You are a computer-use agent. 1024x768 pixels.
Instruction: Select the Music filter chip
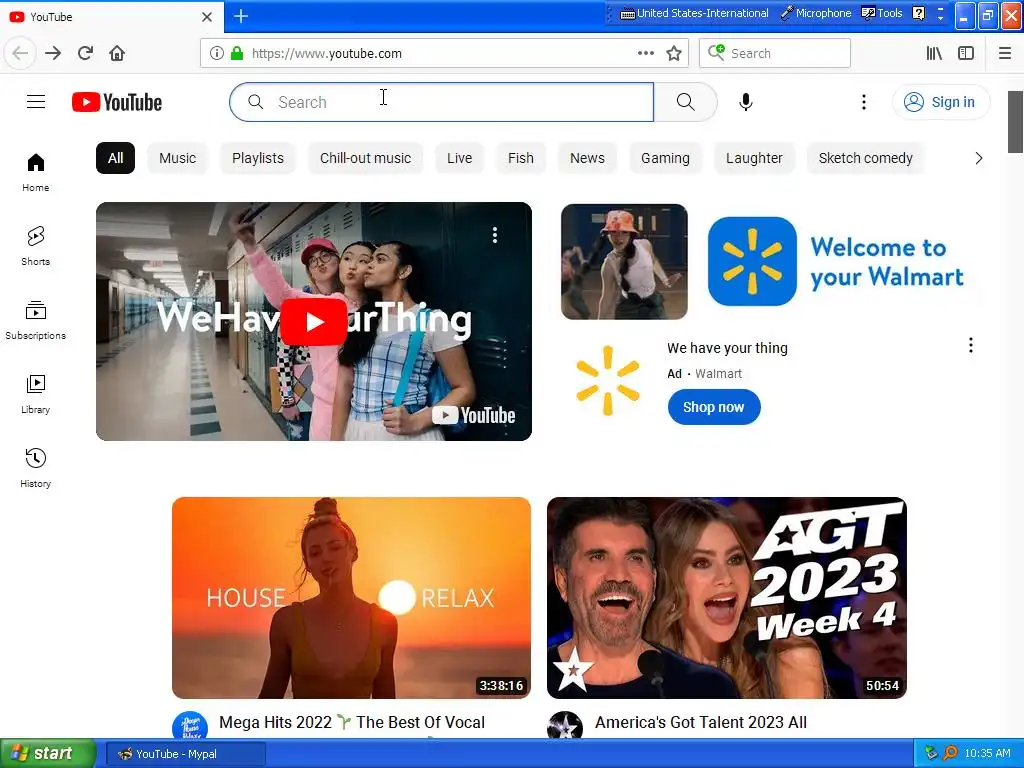(x=178, y=158)
